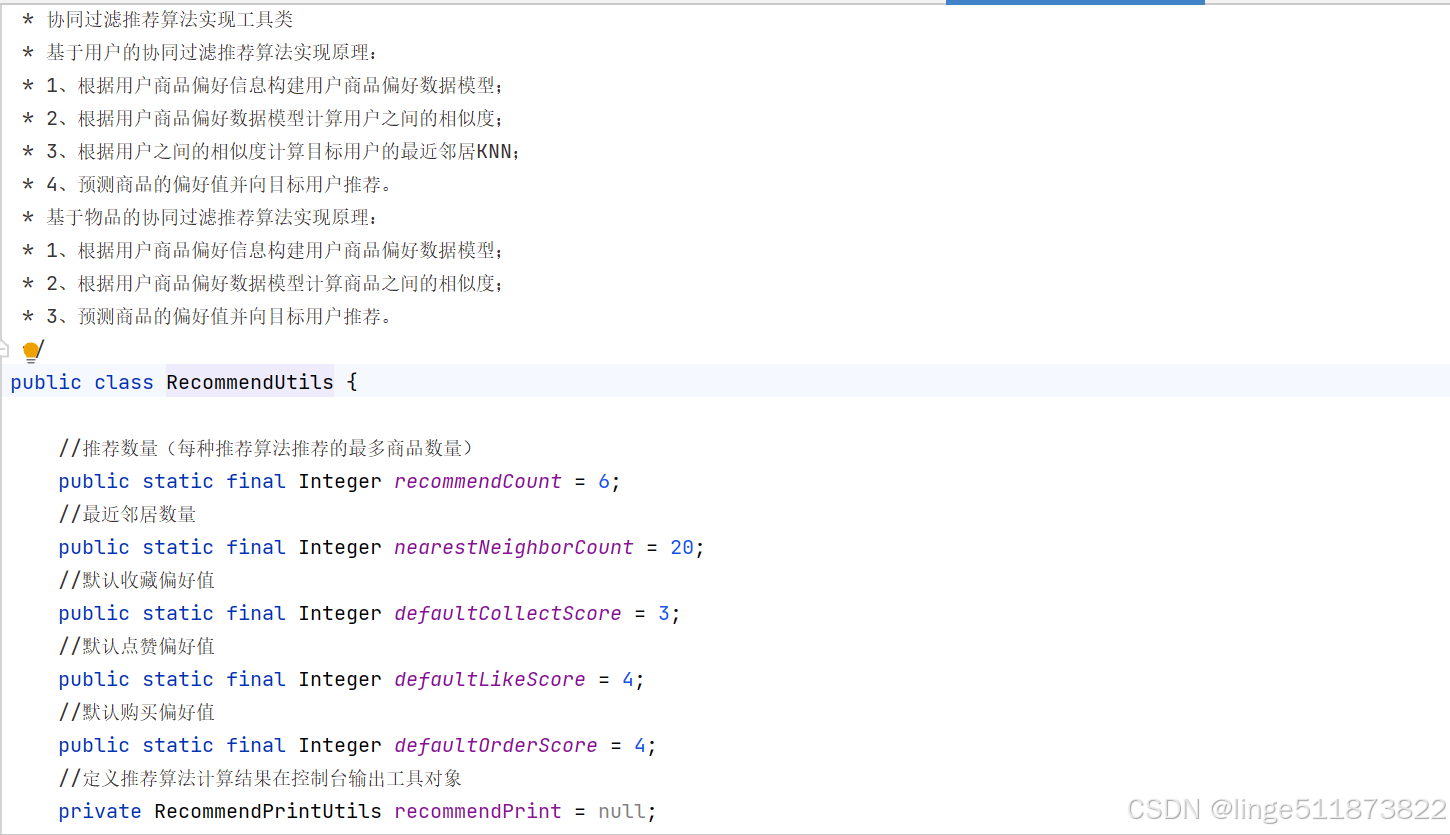Click the comment //默认点赞偏好值
1450x835 pixels.
[136, 646]
